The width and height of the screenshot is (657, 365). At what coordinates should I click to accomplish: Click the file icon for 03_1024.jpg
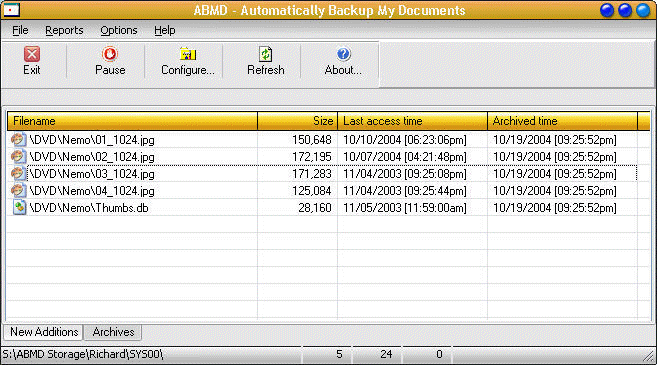click(x=18, y=173)
